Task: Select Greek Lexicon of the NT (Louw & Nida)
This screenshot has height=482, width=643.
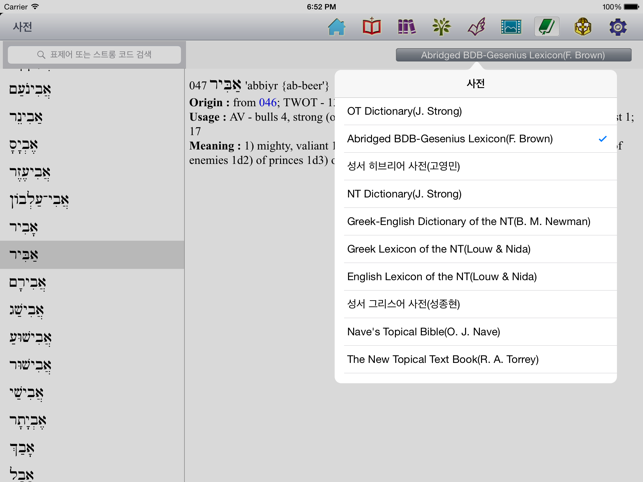Action: [476, 249]
